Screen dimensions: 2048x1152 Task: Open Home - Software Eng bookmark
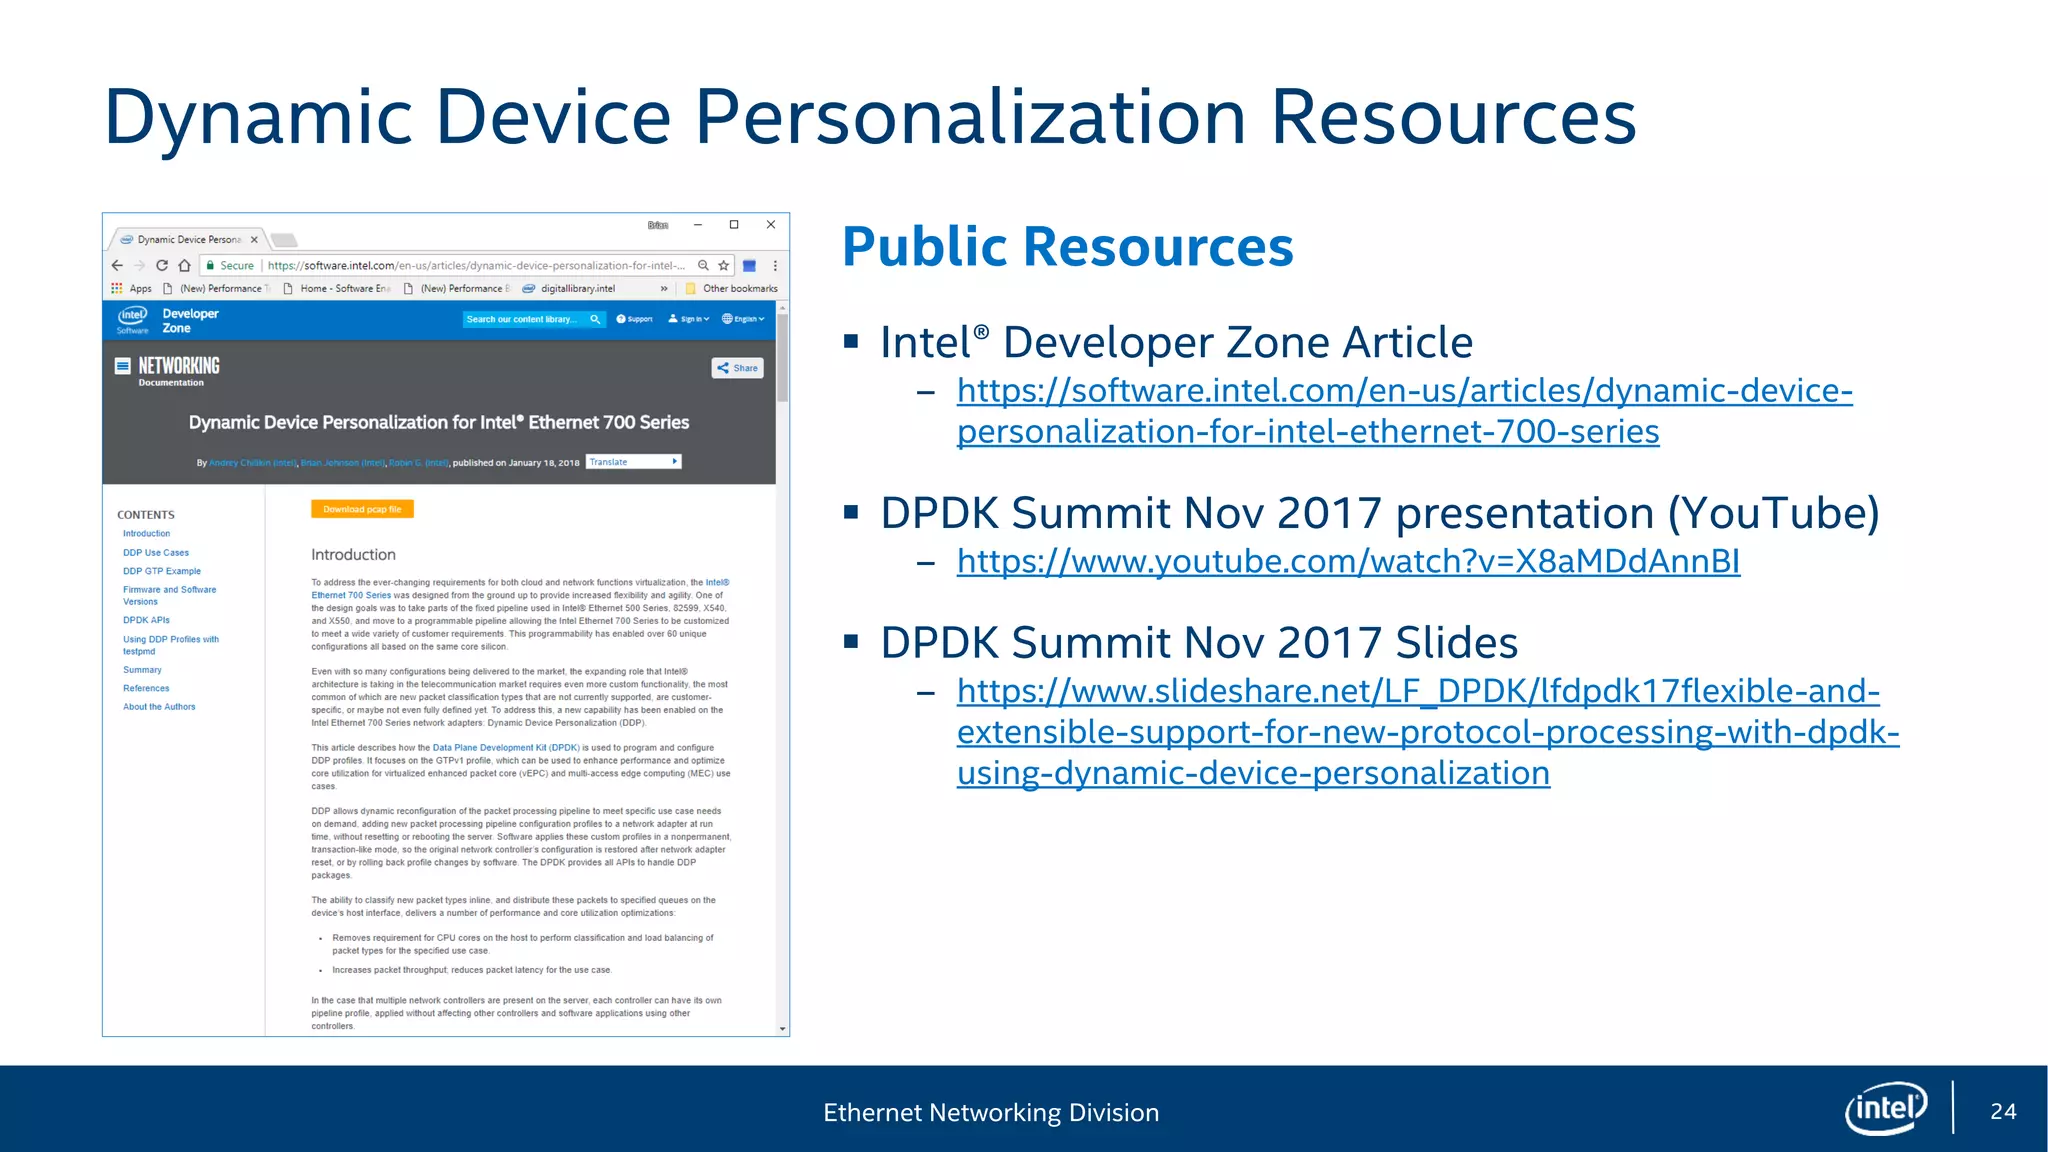338,289
